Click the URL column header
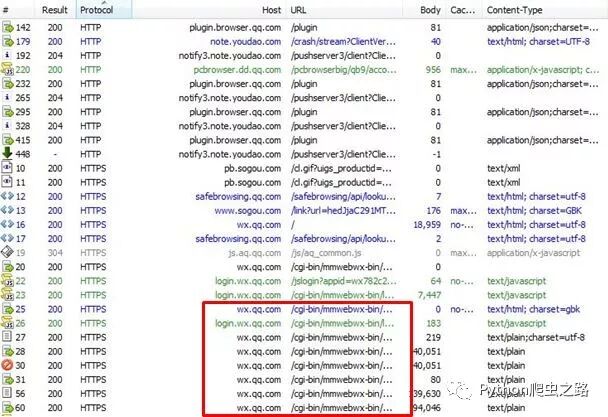This screenshot has width=608, height=417. click(298, 10)
